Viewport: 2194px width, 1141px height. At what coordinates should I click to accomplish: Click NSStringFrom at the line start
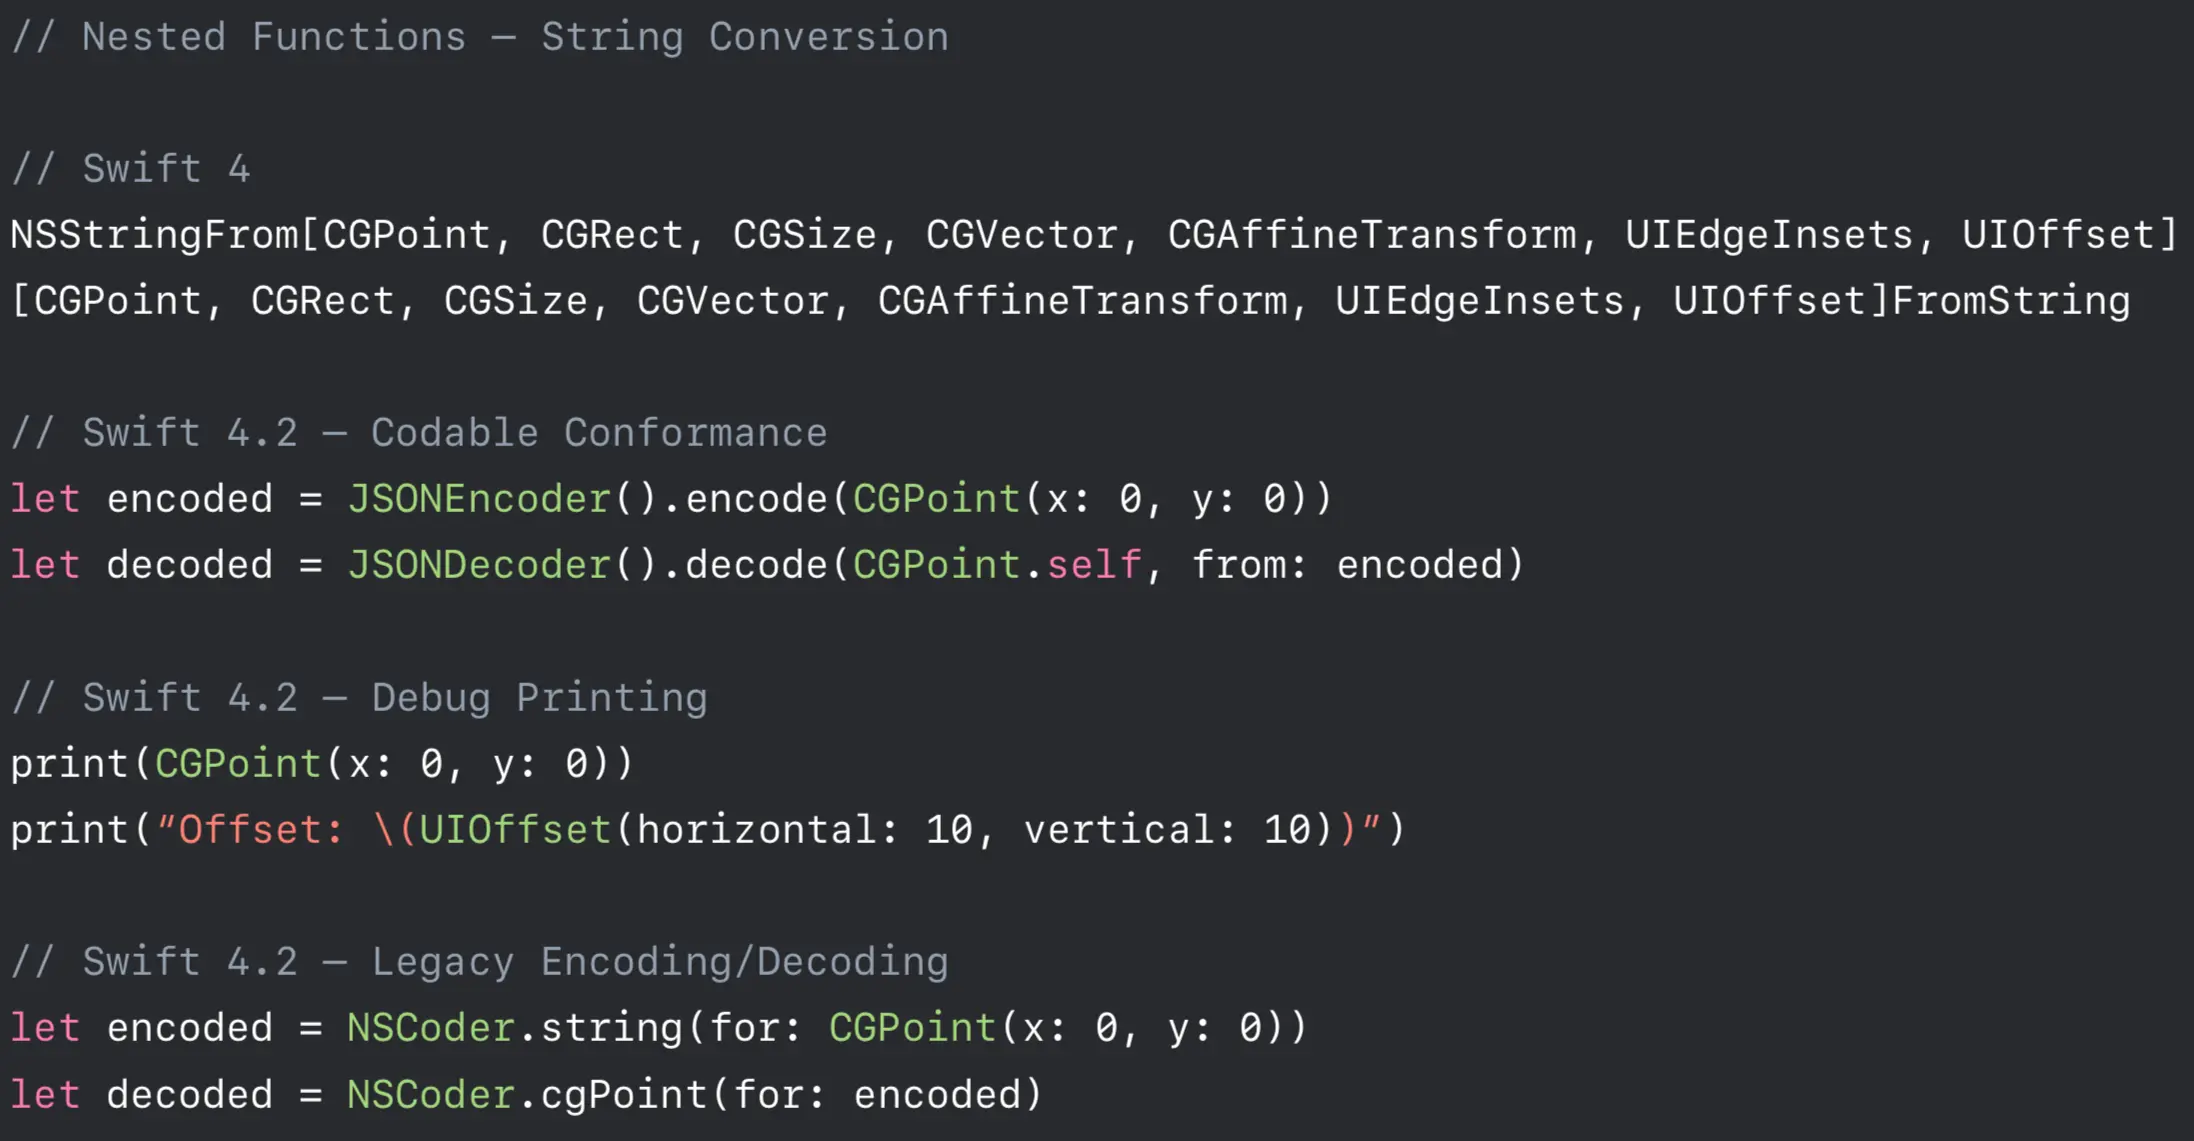pyautogui.click(x=155, y=235)
